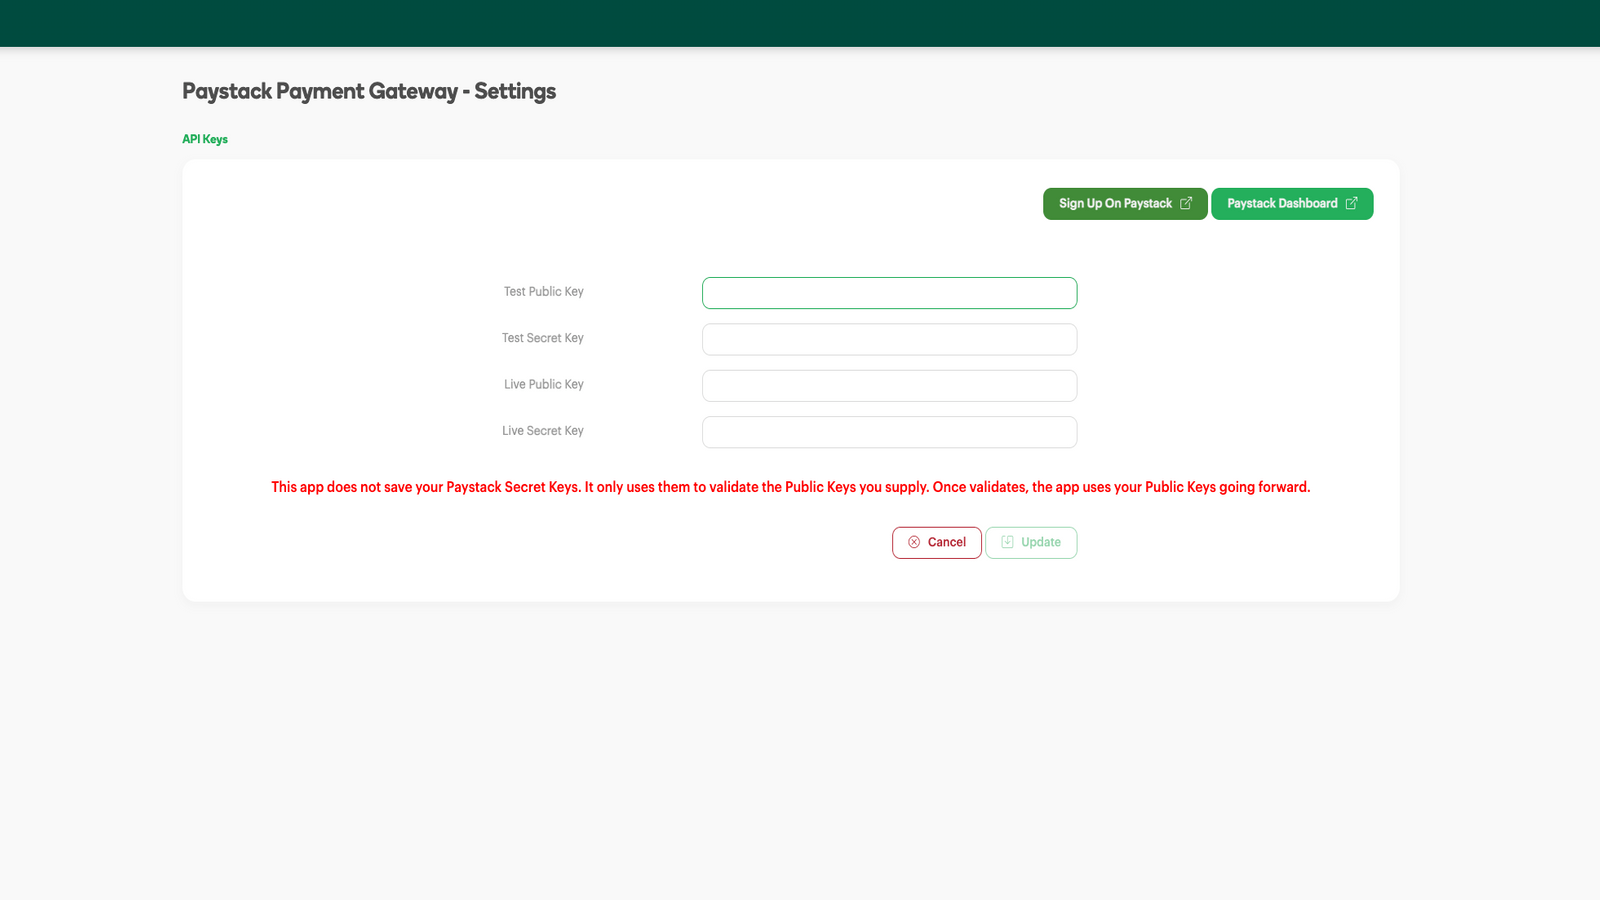This screenshot has height=900, width=1600.
Task: Open the Paystack Dashboard button
Action: 1292,204
